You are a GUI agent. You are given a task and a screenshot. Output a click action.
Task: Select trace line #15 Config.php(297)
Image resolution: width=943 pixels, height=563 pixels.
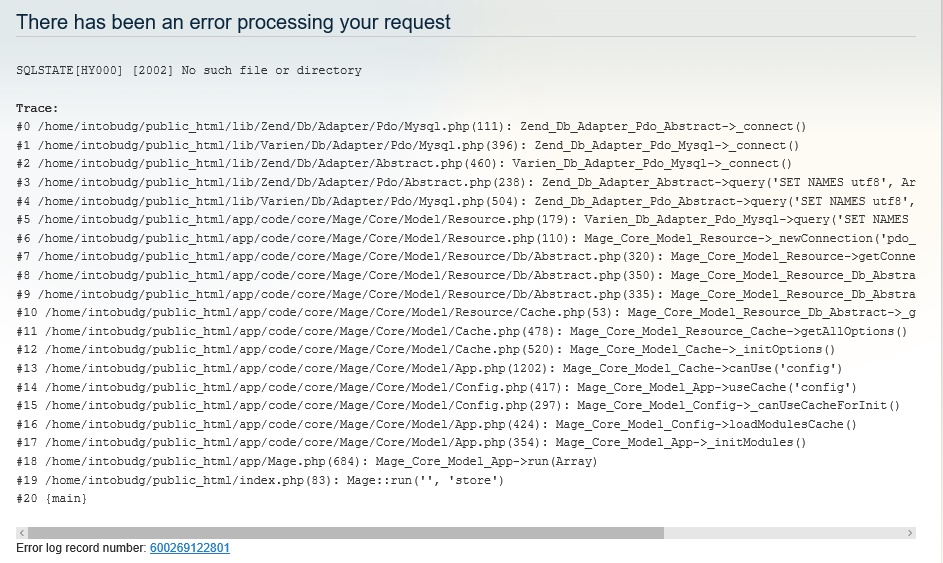[x=458, y=406]
